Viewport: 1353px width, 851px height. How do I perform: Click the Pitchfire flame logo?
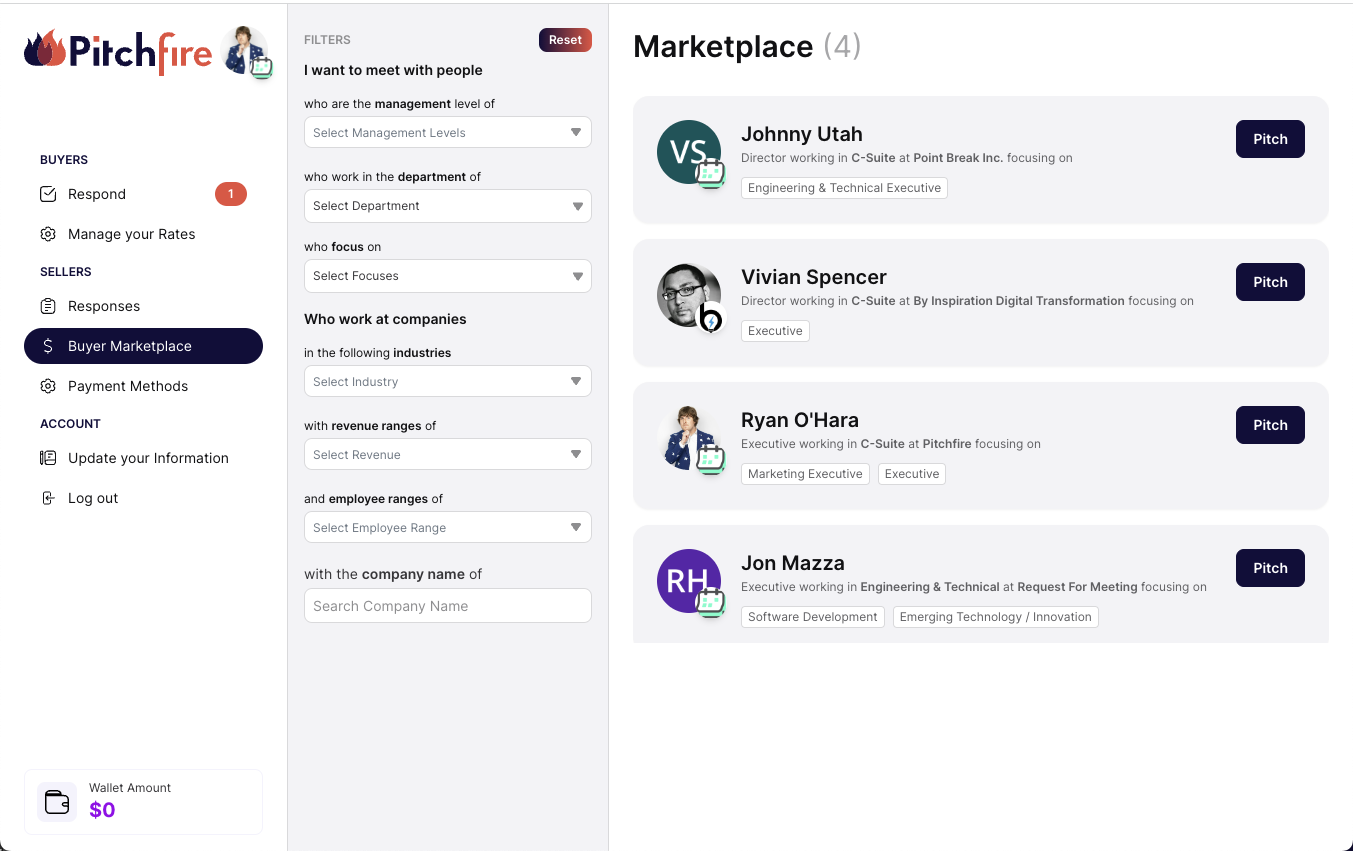coord(45,49)
